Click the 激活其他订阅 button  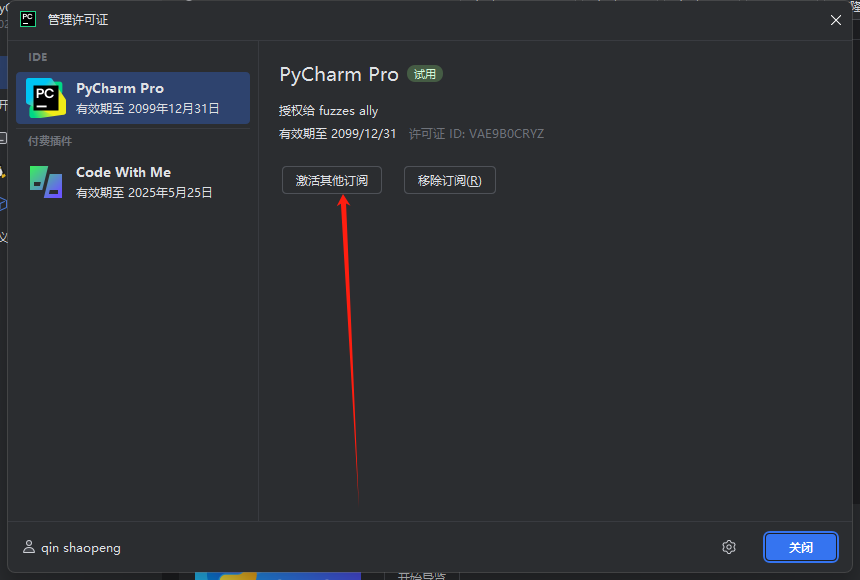coord(332,180)
